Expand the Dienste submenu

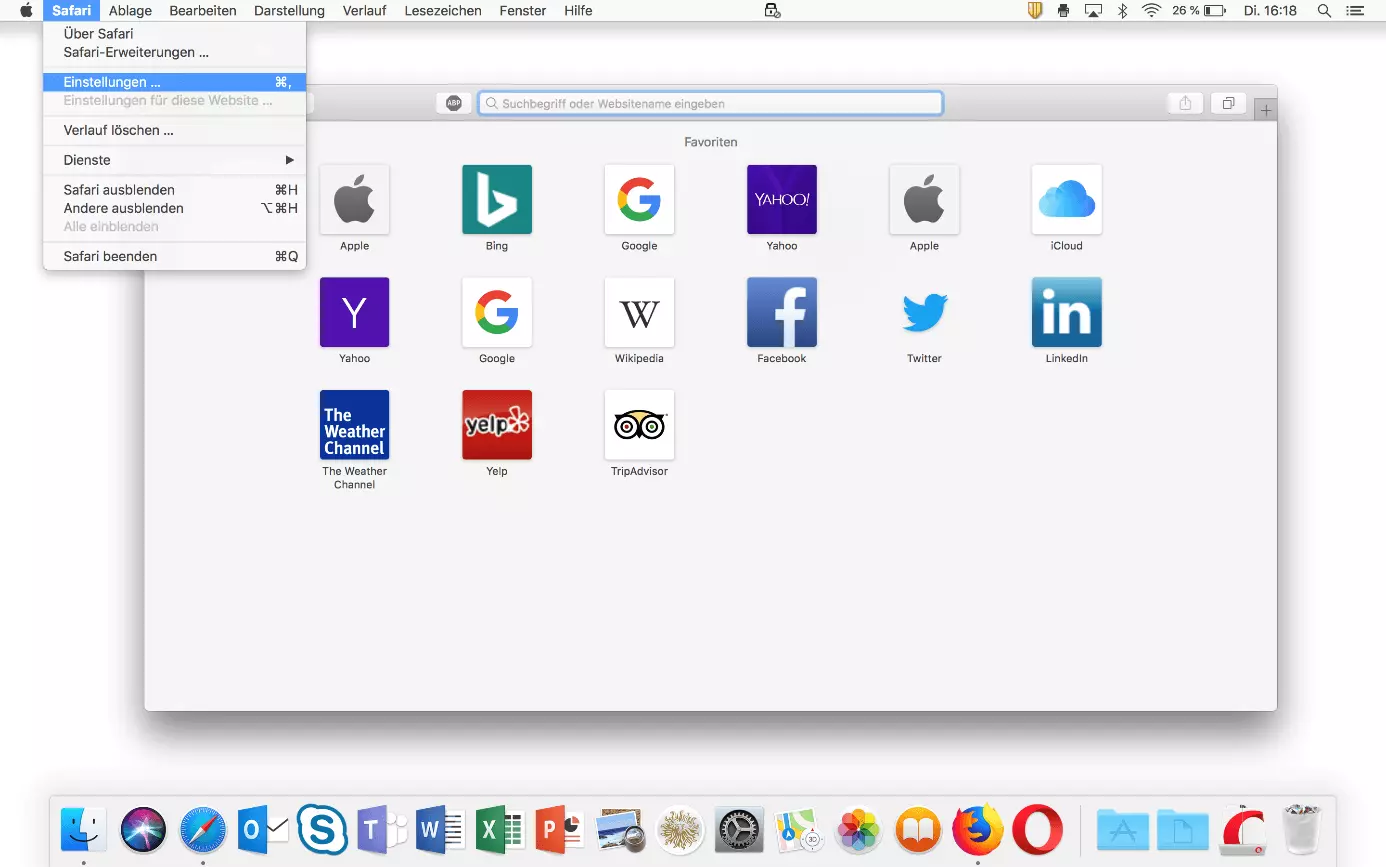pyautogui.click(x=174, y=160)
